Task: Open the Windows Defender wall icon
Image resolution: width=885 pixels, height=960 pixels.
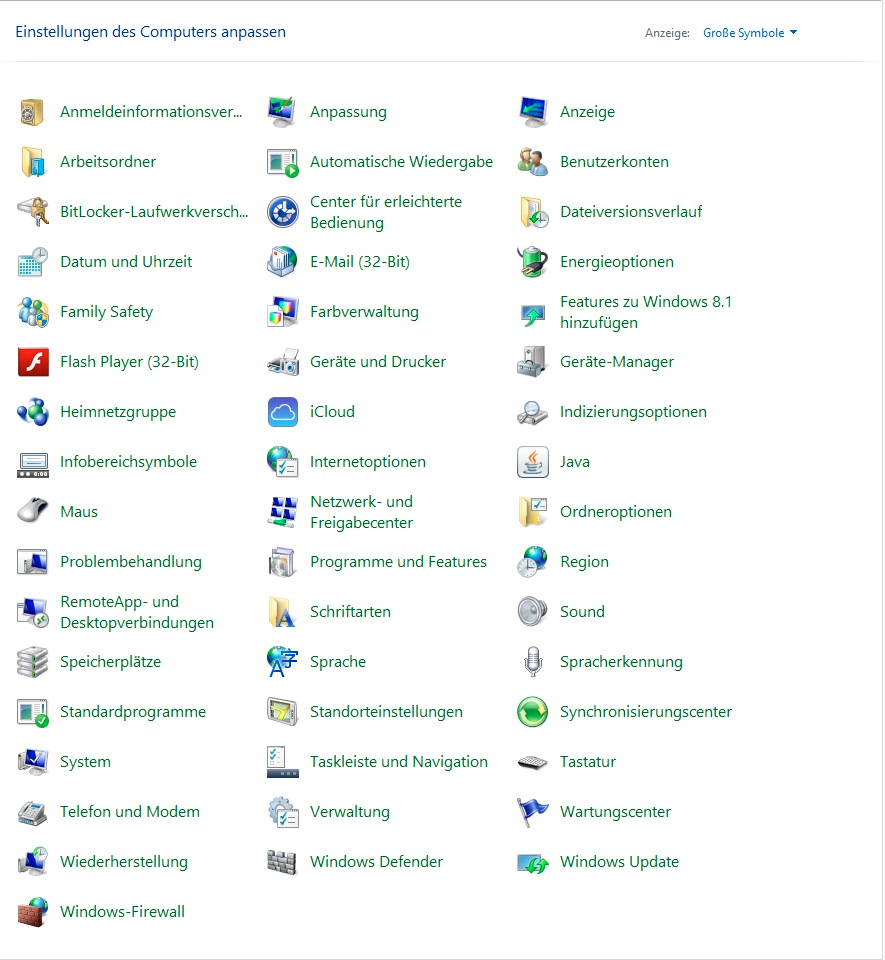Action: pyautogui.click(x=282, y=862)
